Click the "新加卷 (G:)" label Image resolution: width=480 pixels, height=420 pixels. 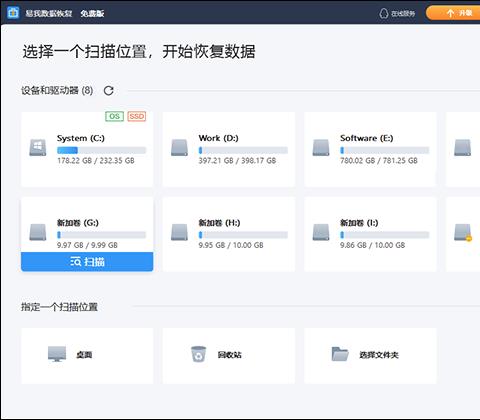coord(78,223)
